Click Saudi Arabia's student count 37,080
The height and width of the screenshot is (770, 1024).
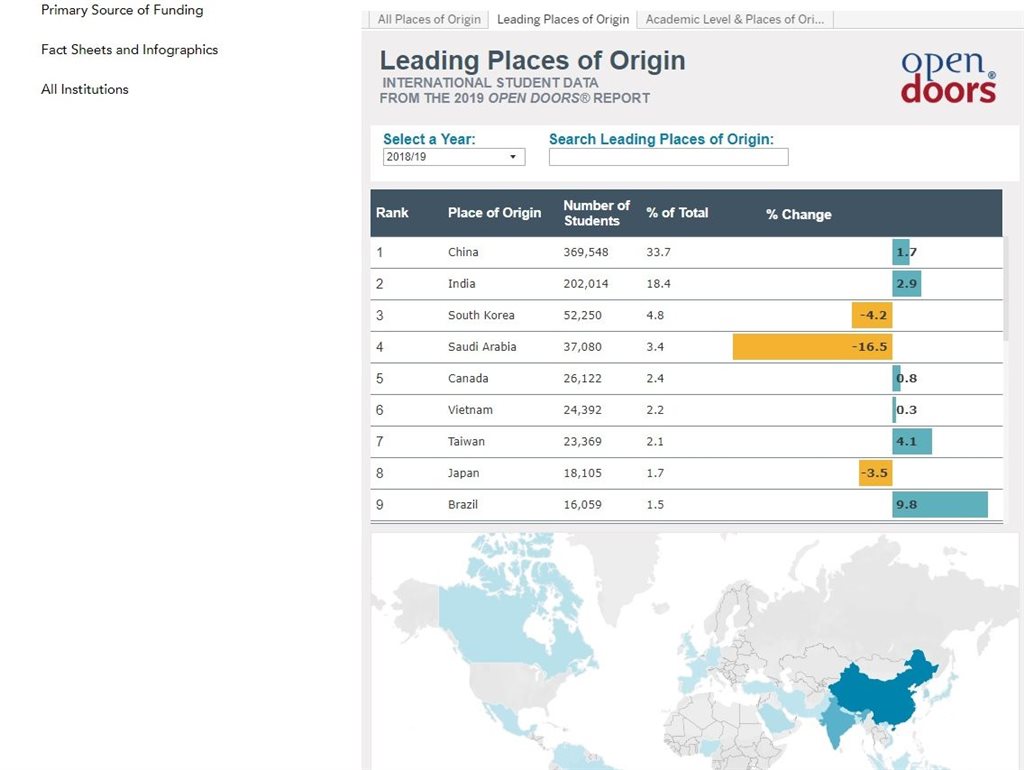(x=583, y=347)
